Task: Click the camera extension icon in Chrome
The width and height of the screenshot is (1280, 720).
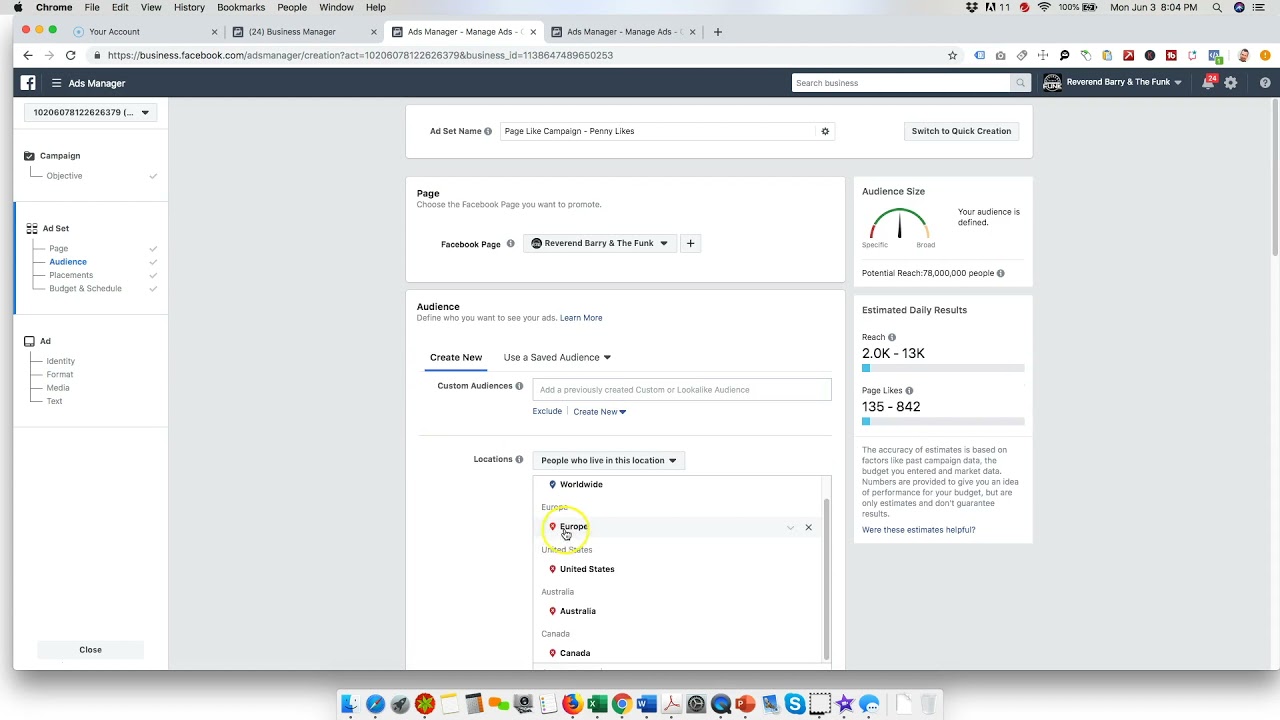Action: (1001, 55)
